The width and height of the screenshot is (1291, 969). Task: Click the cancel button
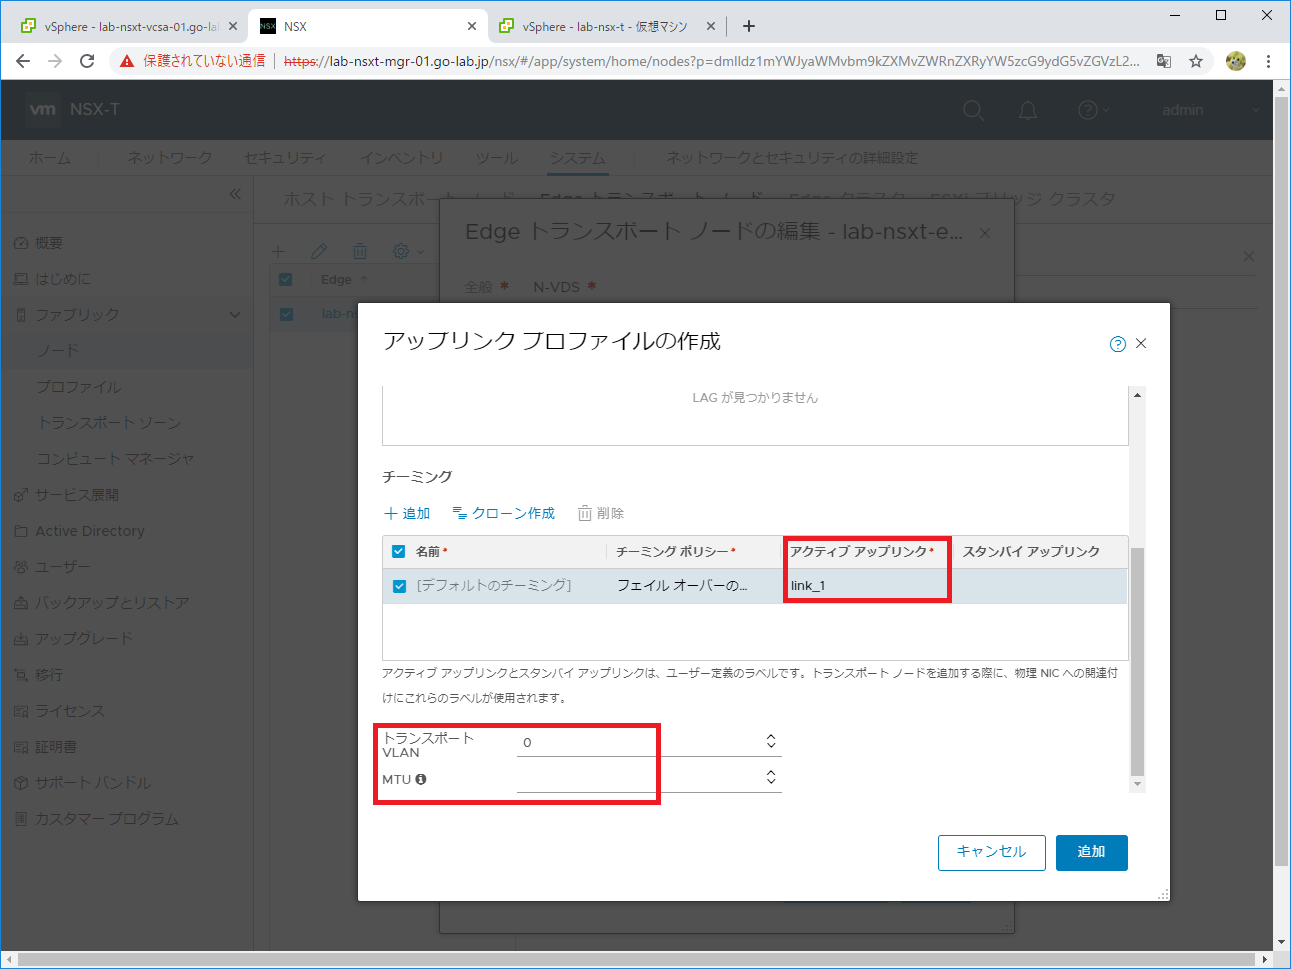[x=992, y=852]
